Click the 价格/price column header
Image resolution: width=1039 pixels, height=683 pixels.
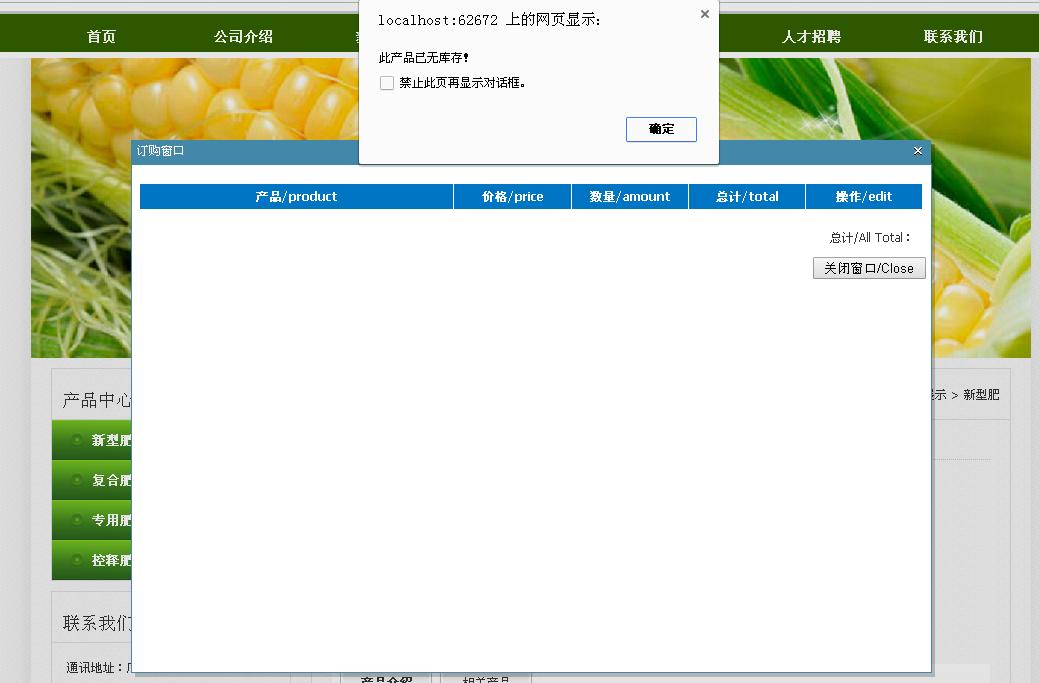[512, 197]
